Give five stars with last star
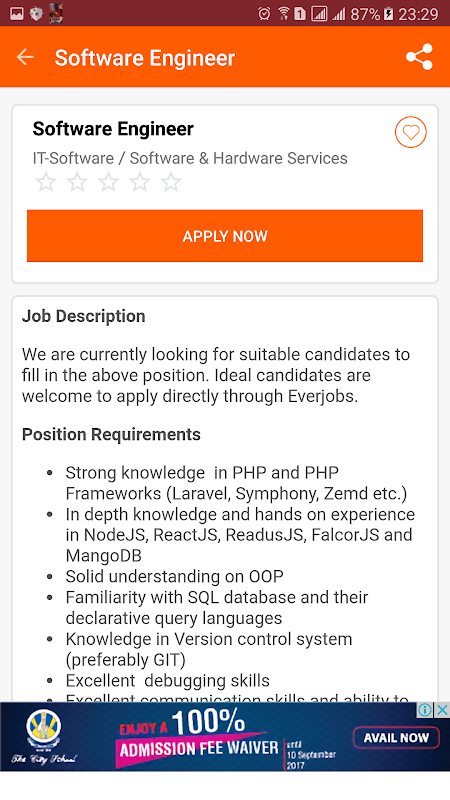450x800 pixels. click(171, 182)
